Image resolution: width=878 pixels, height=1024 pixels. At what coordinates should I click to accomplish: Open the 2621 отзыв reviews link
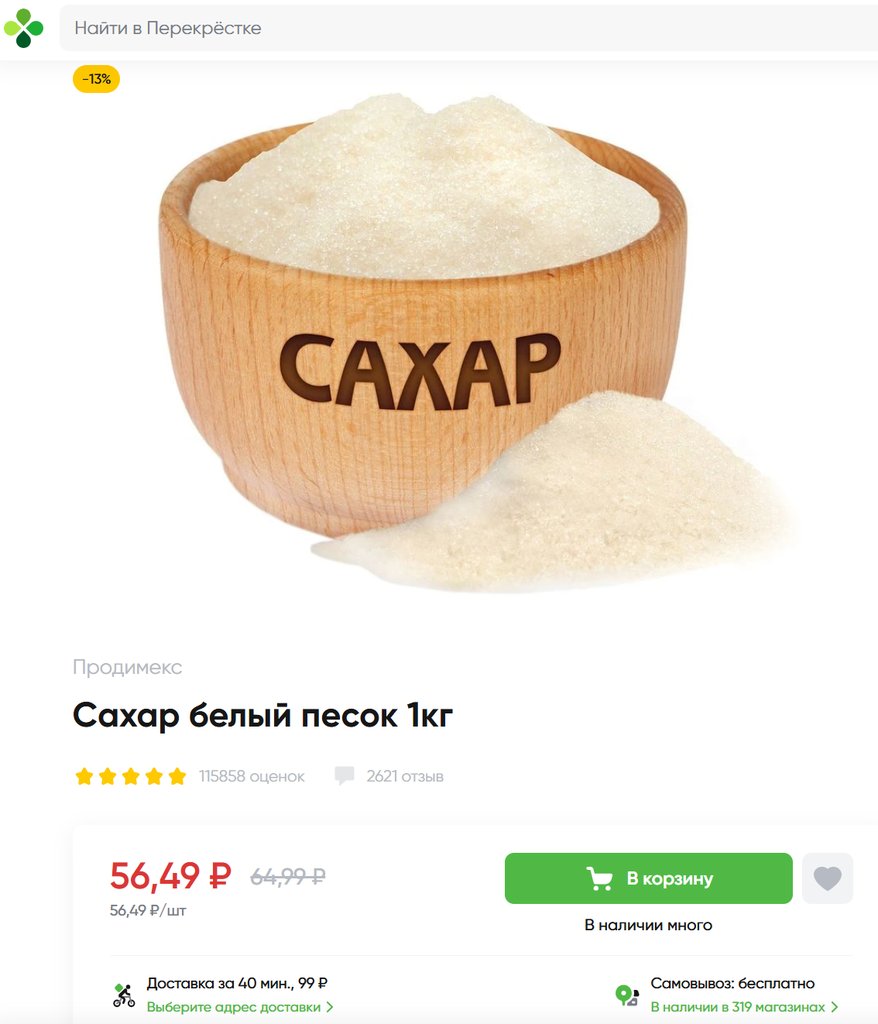coord(405,776)
